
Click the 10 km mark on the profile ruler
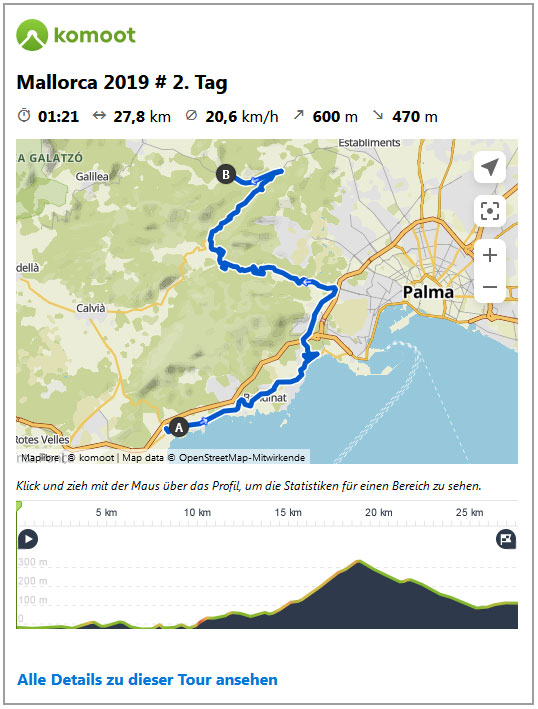197,512
